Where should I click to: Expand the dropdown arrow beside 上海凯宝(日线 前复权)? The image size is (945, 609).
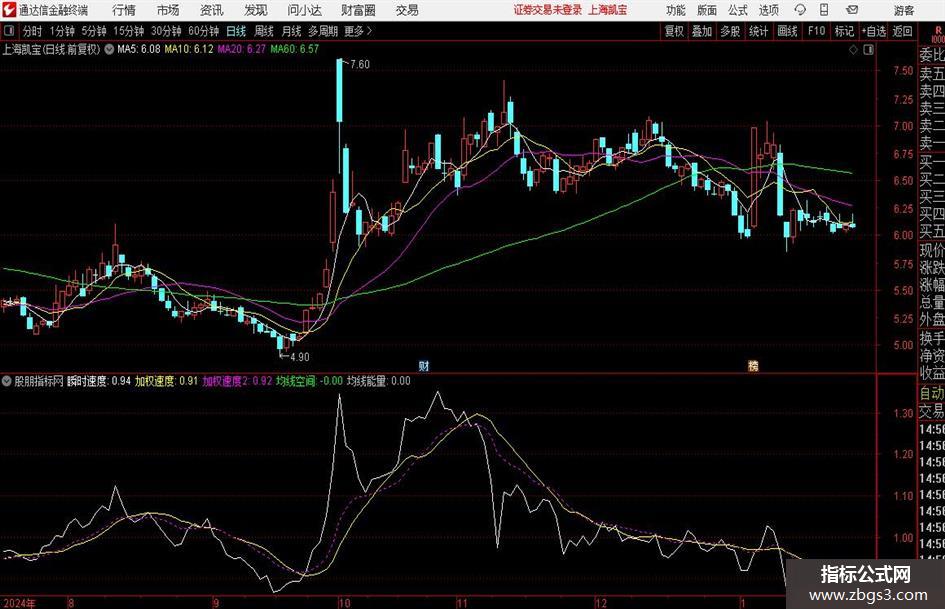tap(109, 49)
